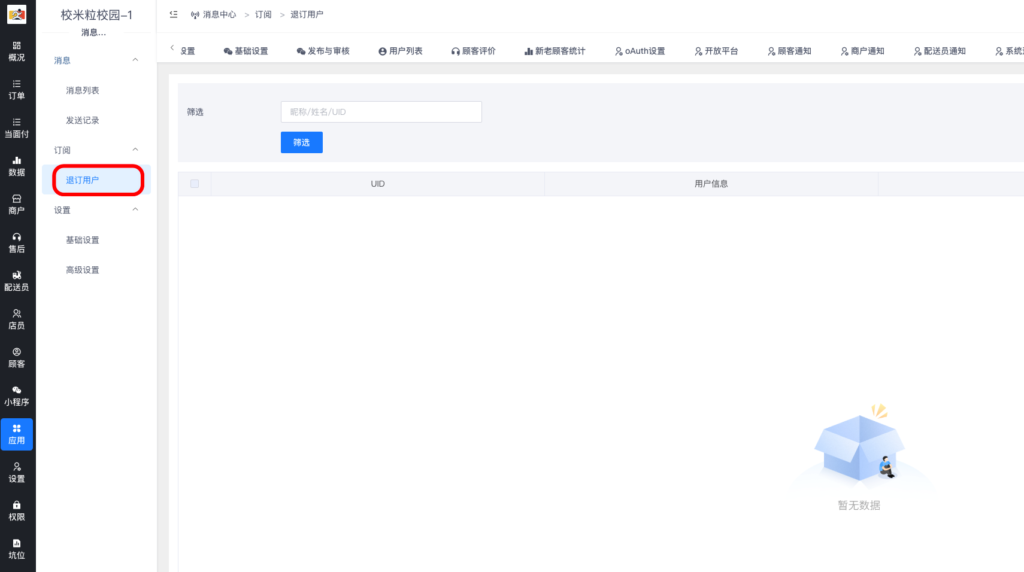Open the 订单 orders sidebar icon

click(16, 89)
